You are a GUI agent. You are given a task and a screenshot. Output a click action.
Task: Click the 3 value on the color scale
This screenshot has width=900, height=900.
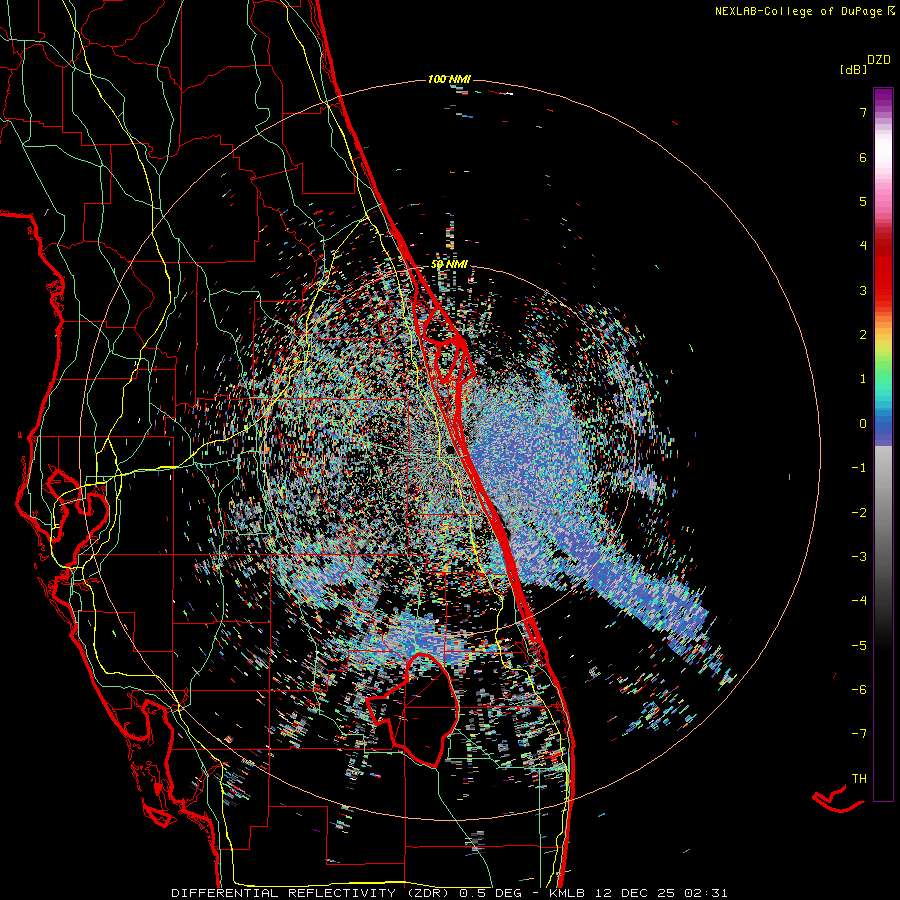pos(863,290)
